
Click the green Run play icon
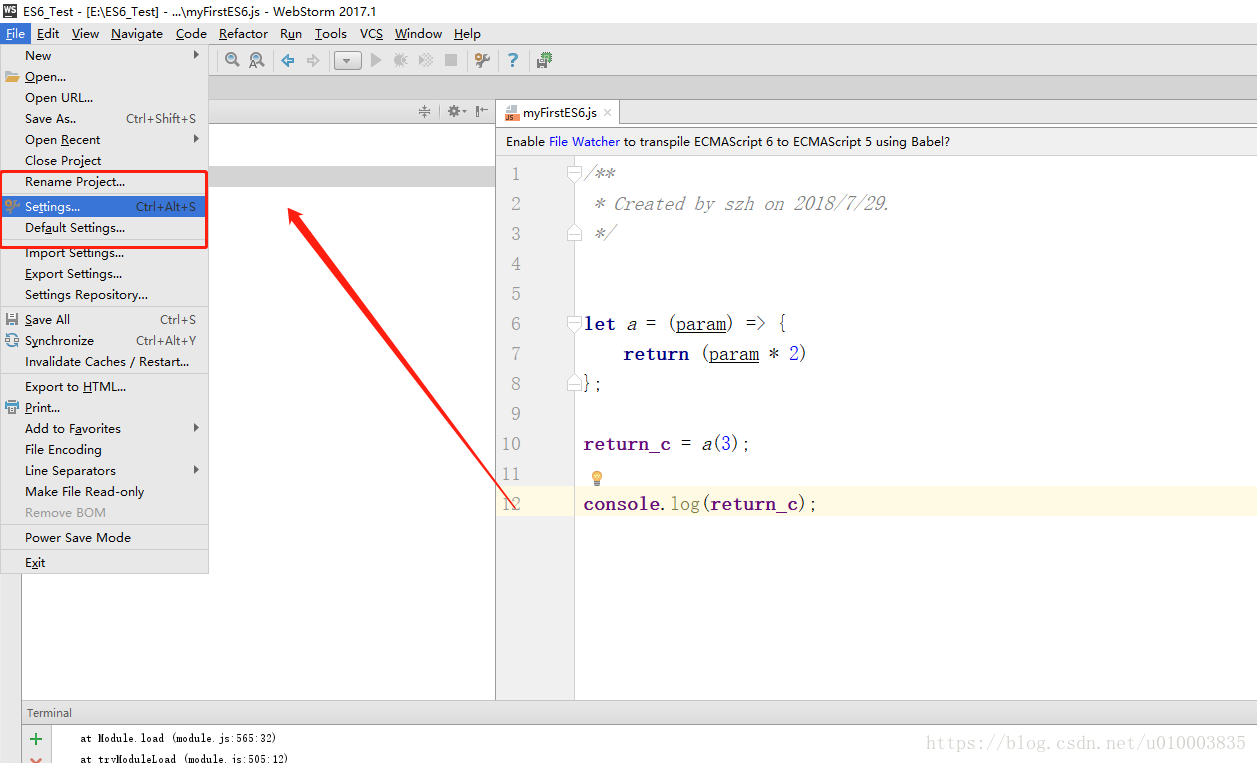point(376,60)
